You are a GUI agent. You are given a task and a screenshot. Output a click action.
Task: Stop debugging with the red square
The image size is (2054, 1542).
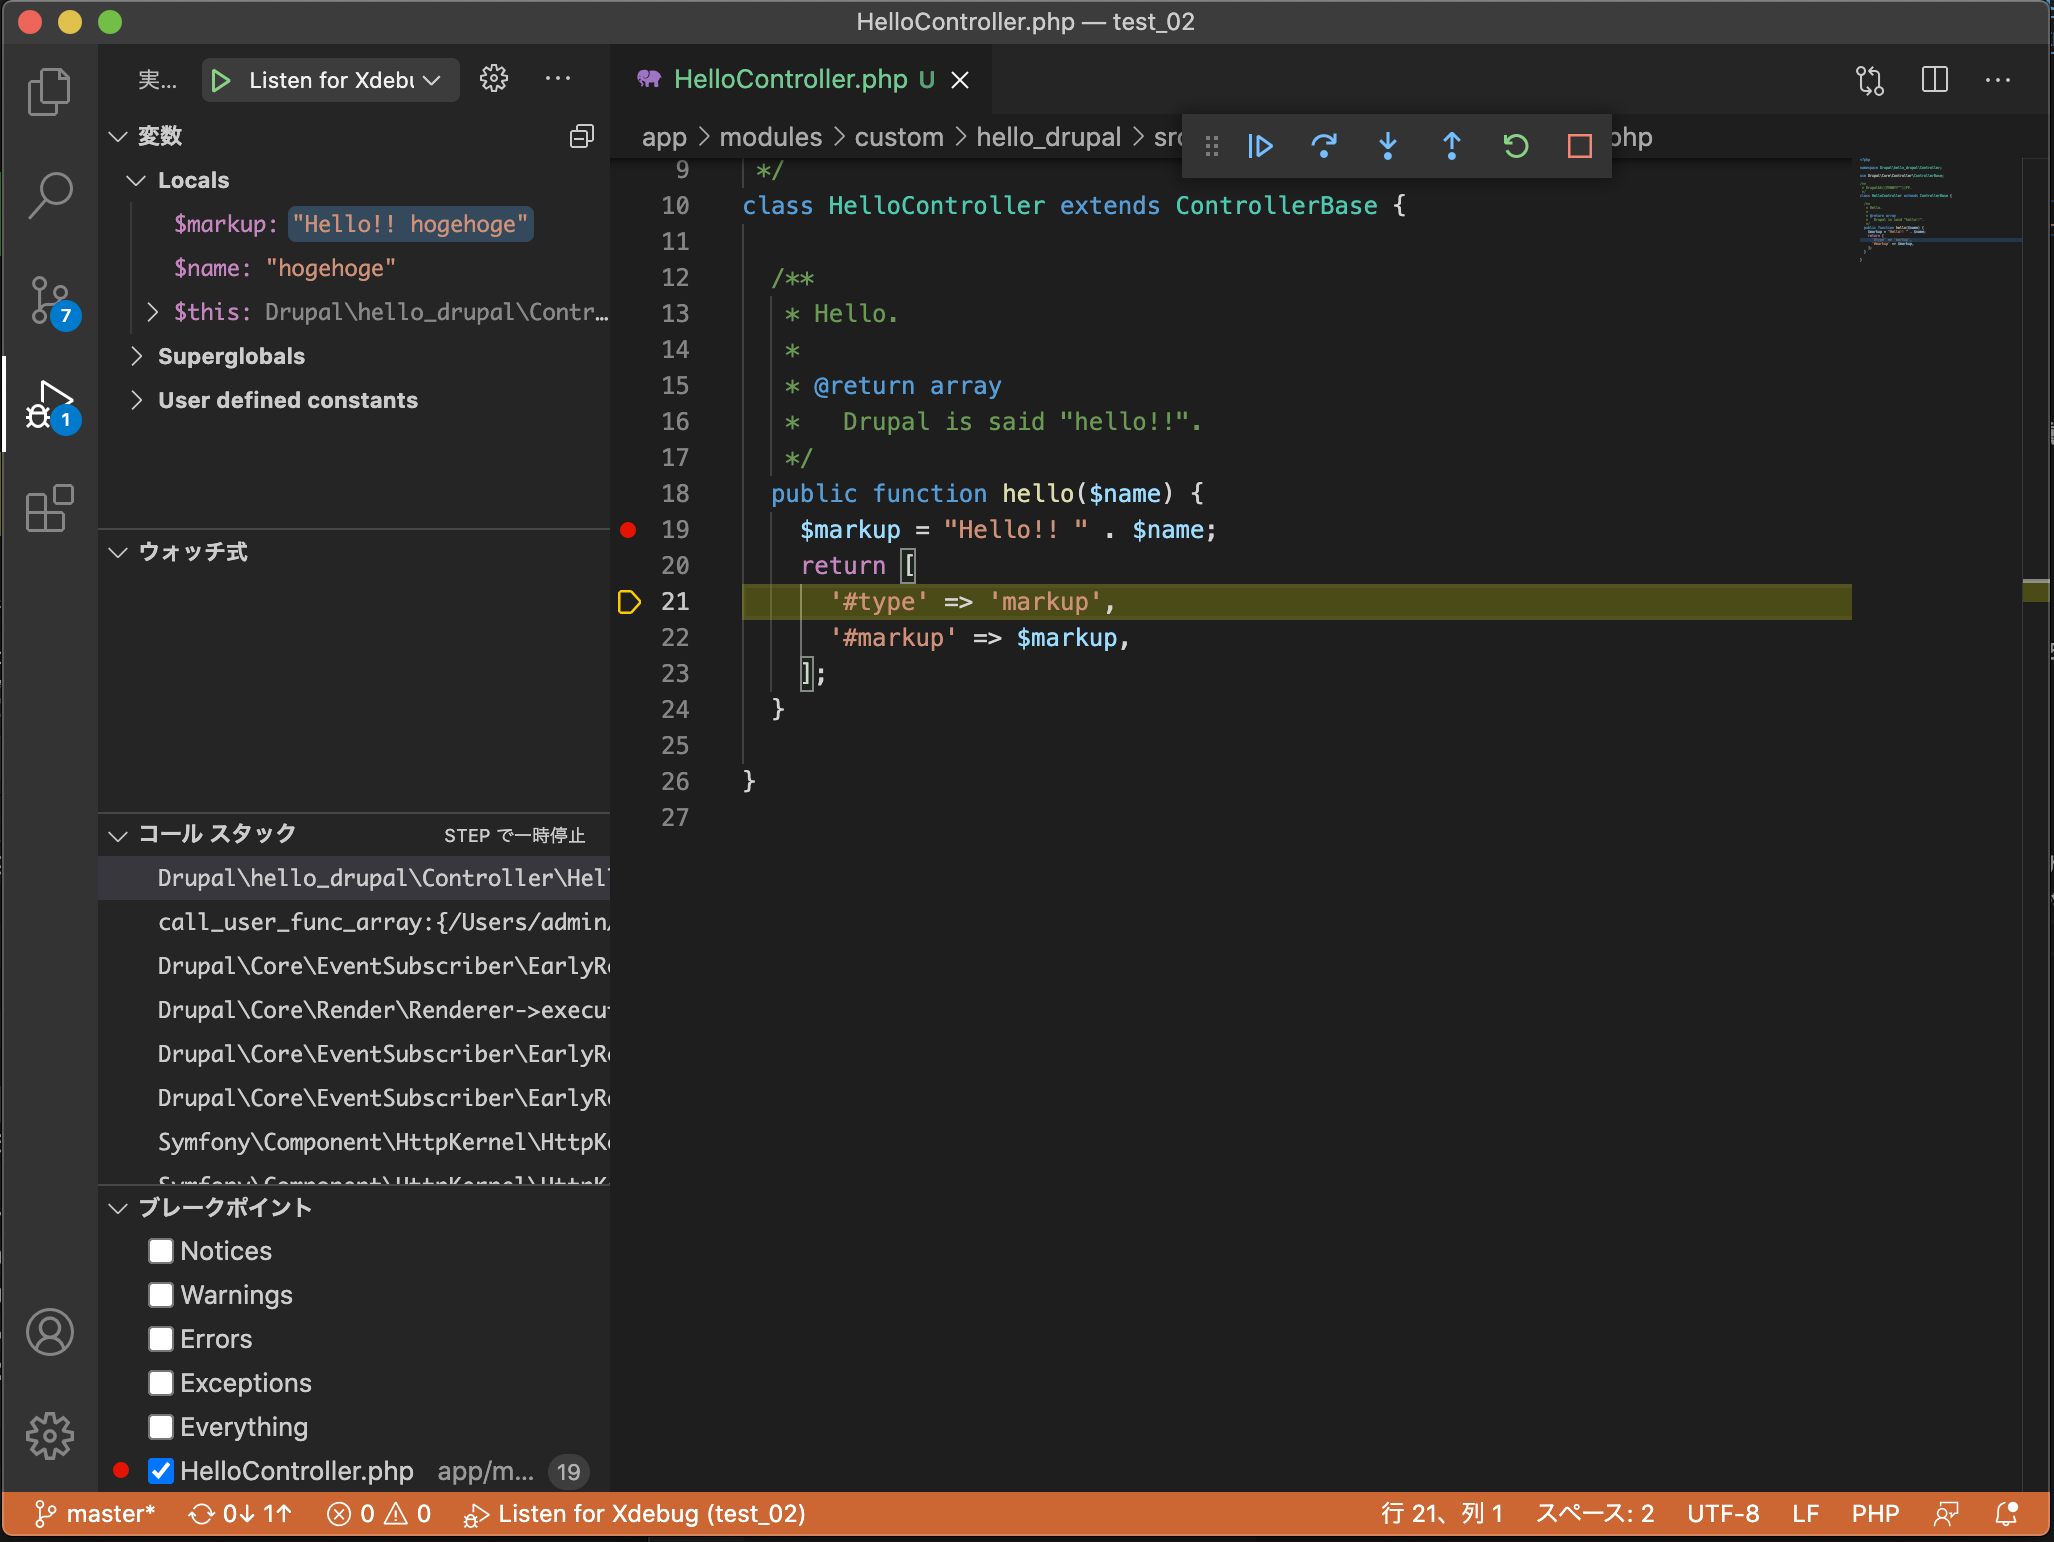1579,146
